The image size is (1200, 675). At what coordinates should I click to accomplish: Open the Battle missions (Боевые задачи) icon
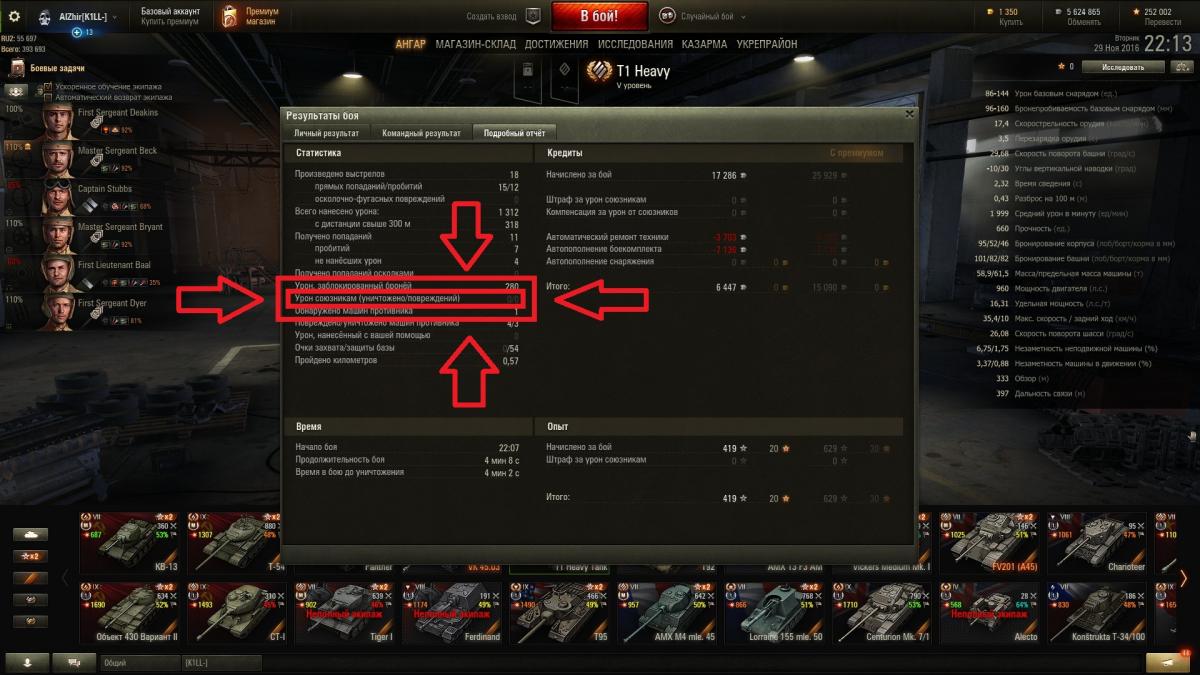point(16,68)
